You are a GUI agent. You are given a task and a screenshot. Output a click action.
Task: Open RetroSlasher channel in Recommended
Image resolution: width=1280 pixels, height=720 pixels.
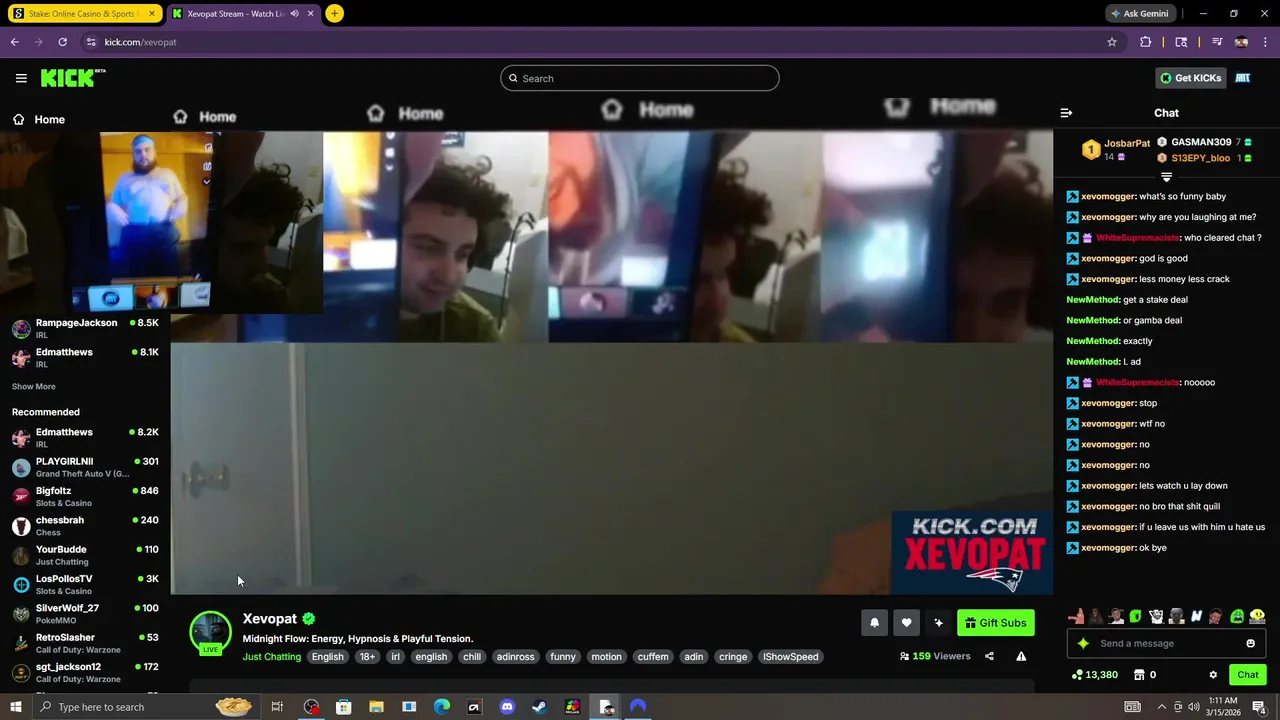point(85,643)
